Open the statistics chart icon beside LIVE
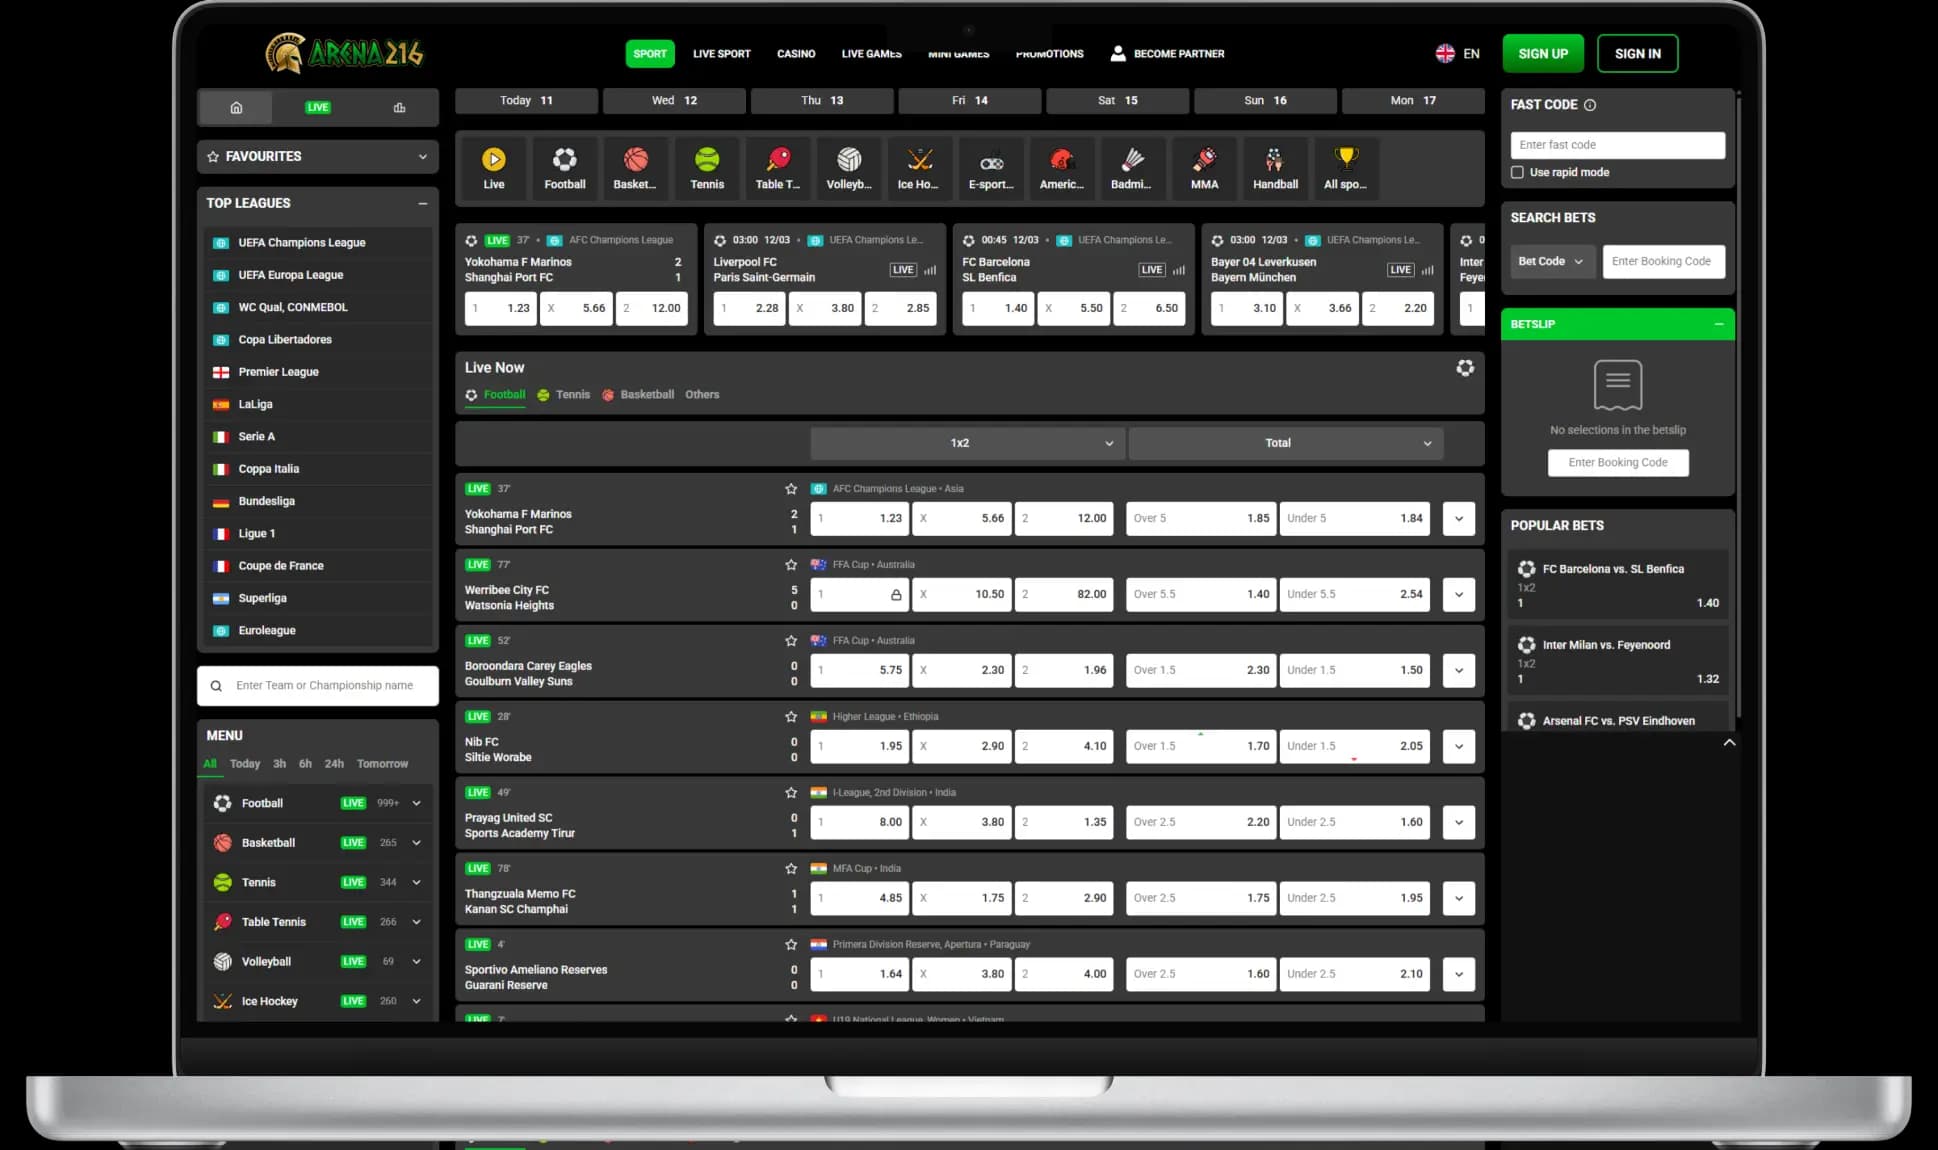The height and width of the screenshot is (1150, 1938). click(x=399, y=107)
